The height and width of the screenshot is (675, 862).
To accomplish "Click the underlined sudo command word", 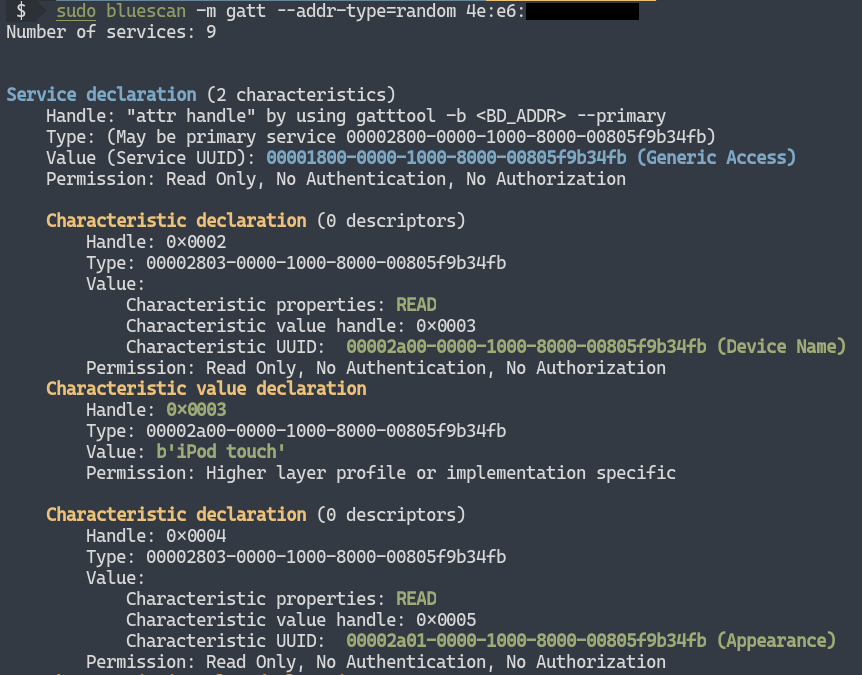I will 76,11.
